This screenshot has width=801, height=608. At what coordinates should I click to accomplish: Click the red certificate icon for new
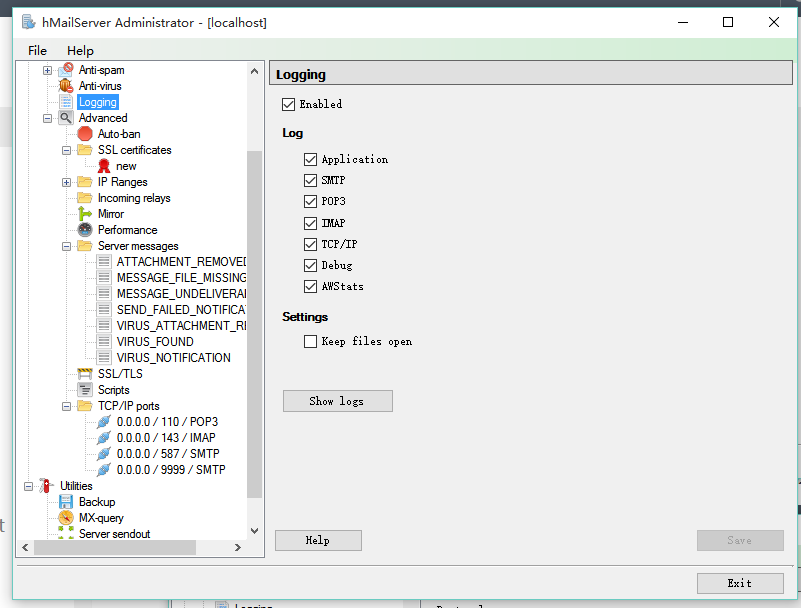[104, 166]
